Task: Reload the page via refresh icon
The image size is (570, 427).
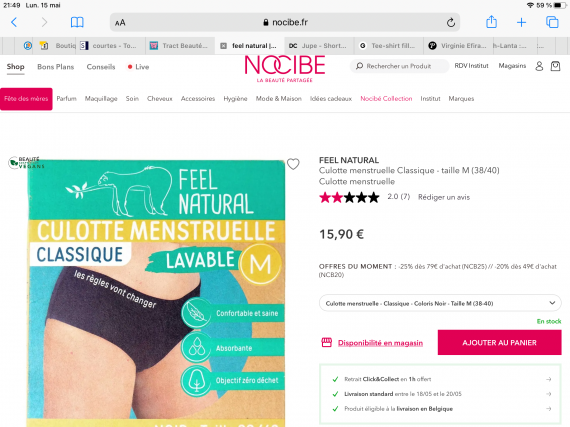Action: pyautogui.click(x=451, y=23)
